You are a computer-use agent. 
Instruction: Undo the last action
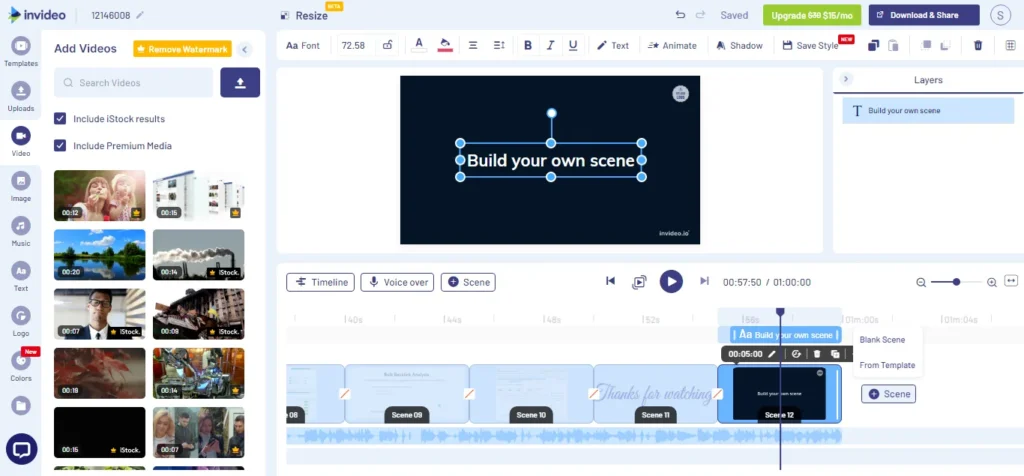coord(680,15)
